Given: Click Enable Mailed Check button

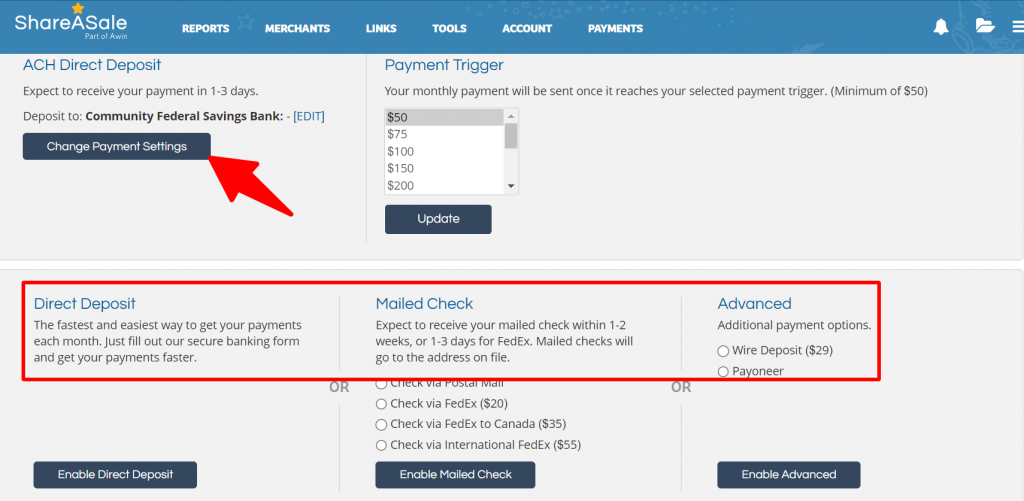Looking at the screenshot, I should click(x=455, y=474).
